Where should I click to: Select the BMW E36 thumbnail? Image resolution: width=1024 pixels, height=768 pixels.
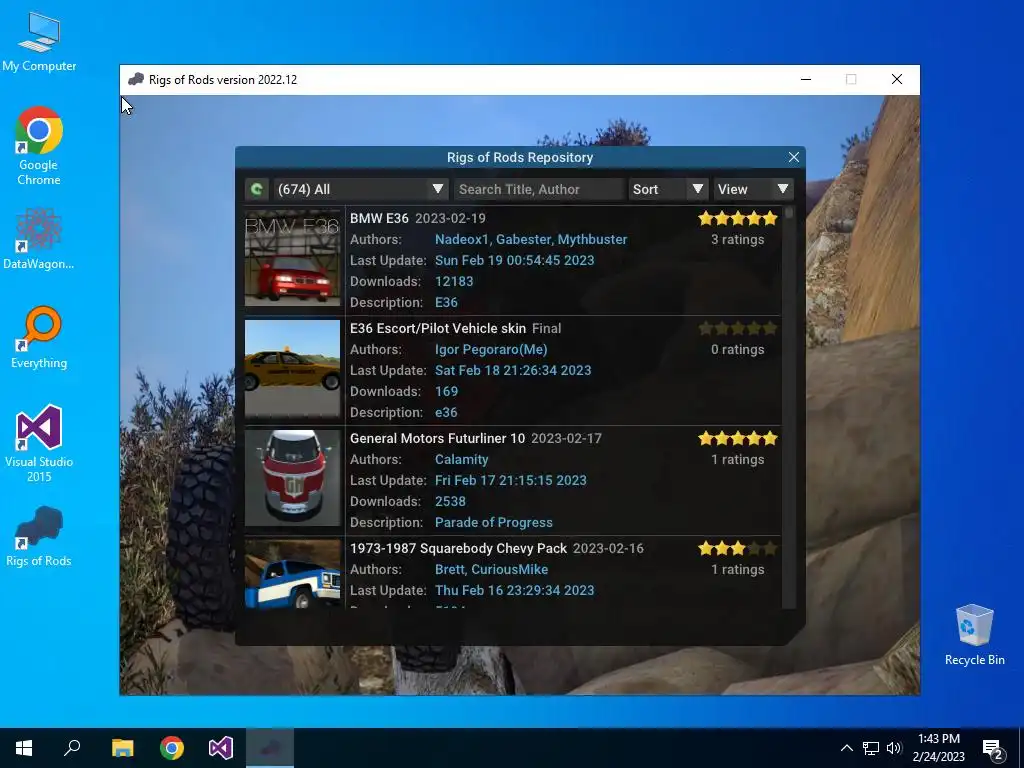coord(293,258)
